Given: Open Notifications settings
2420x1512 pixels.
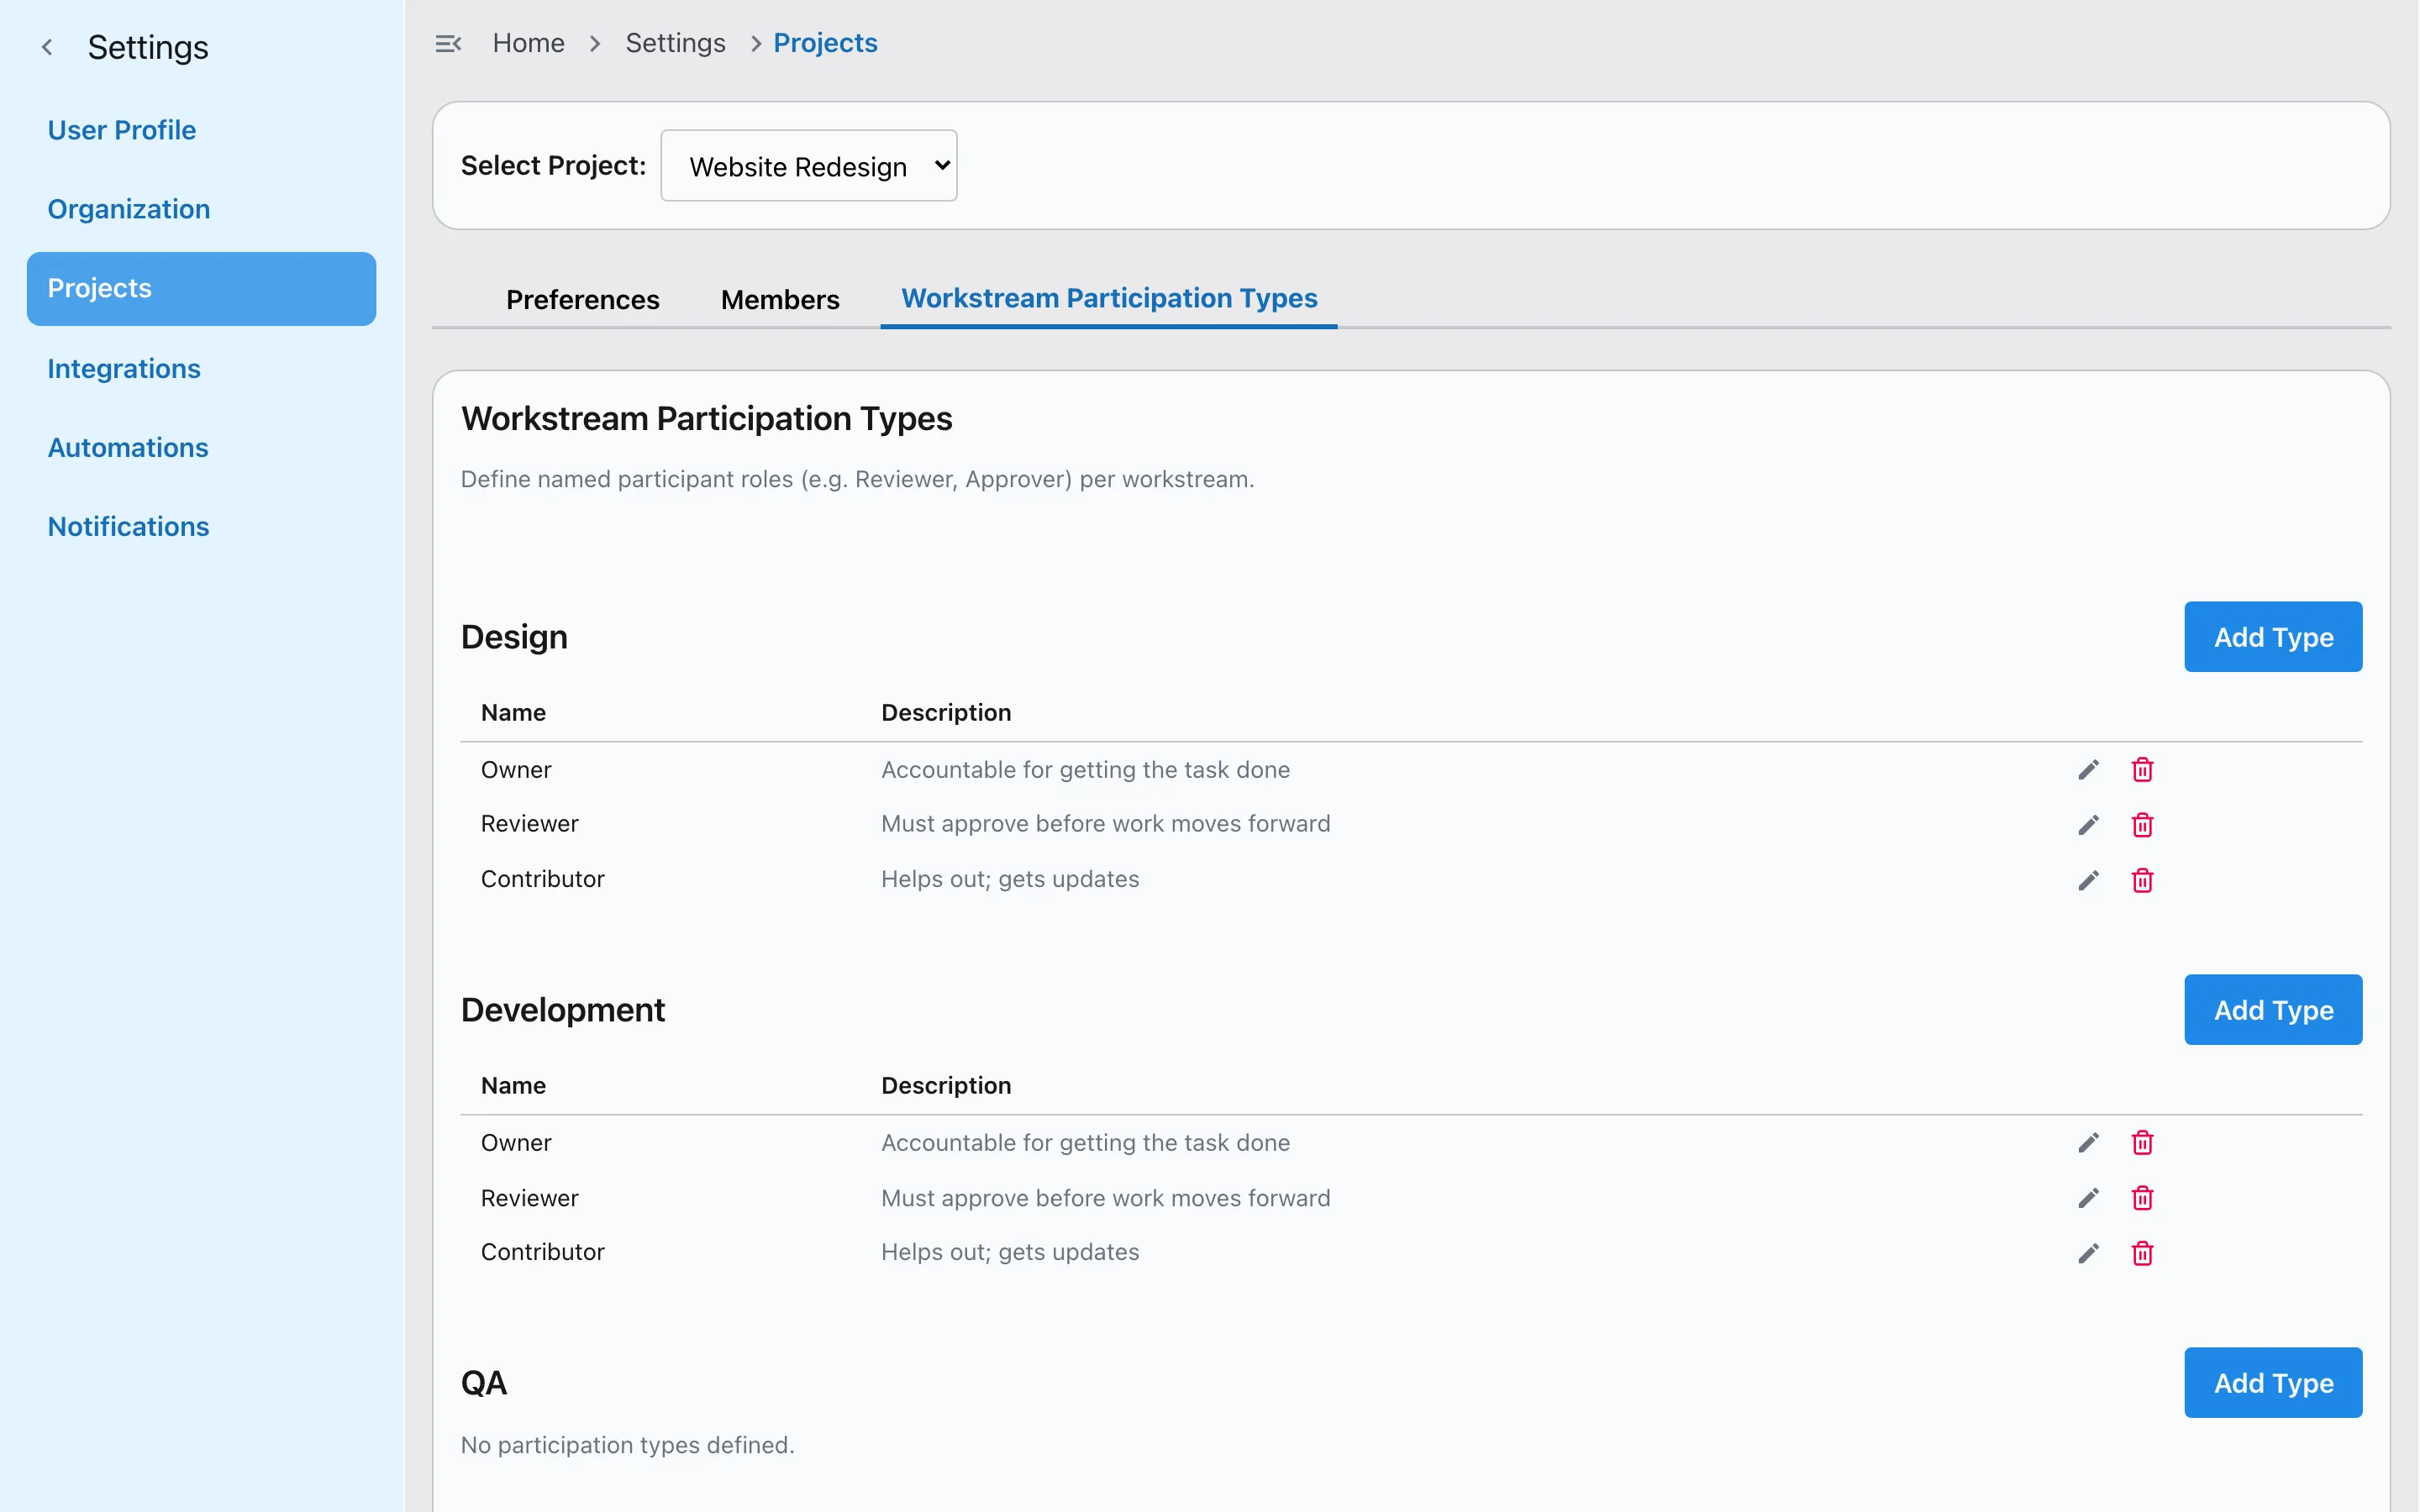Looking at the screenshot, I should [129, 526].
